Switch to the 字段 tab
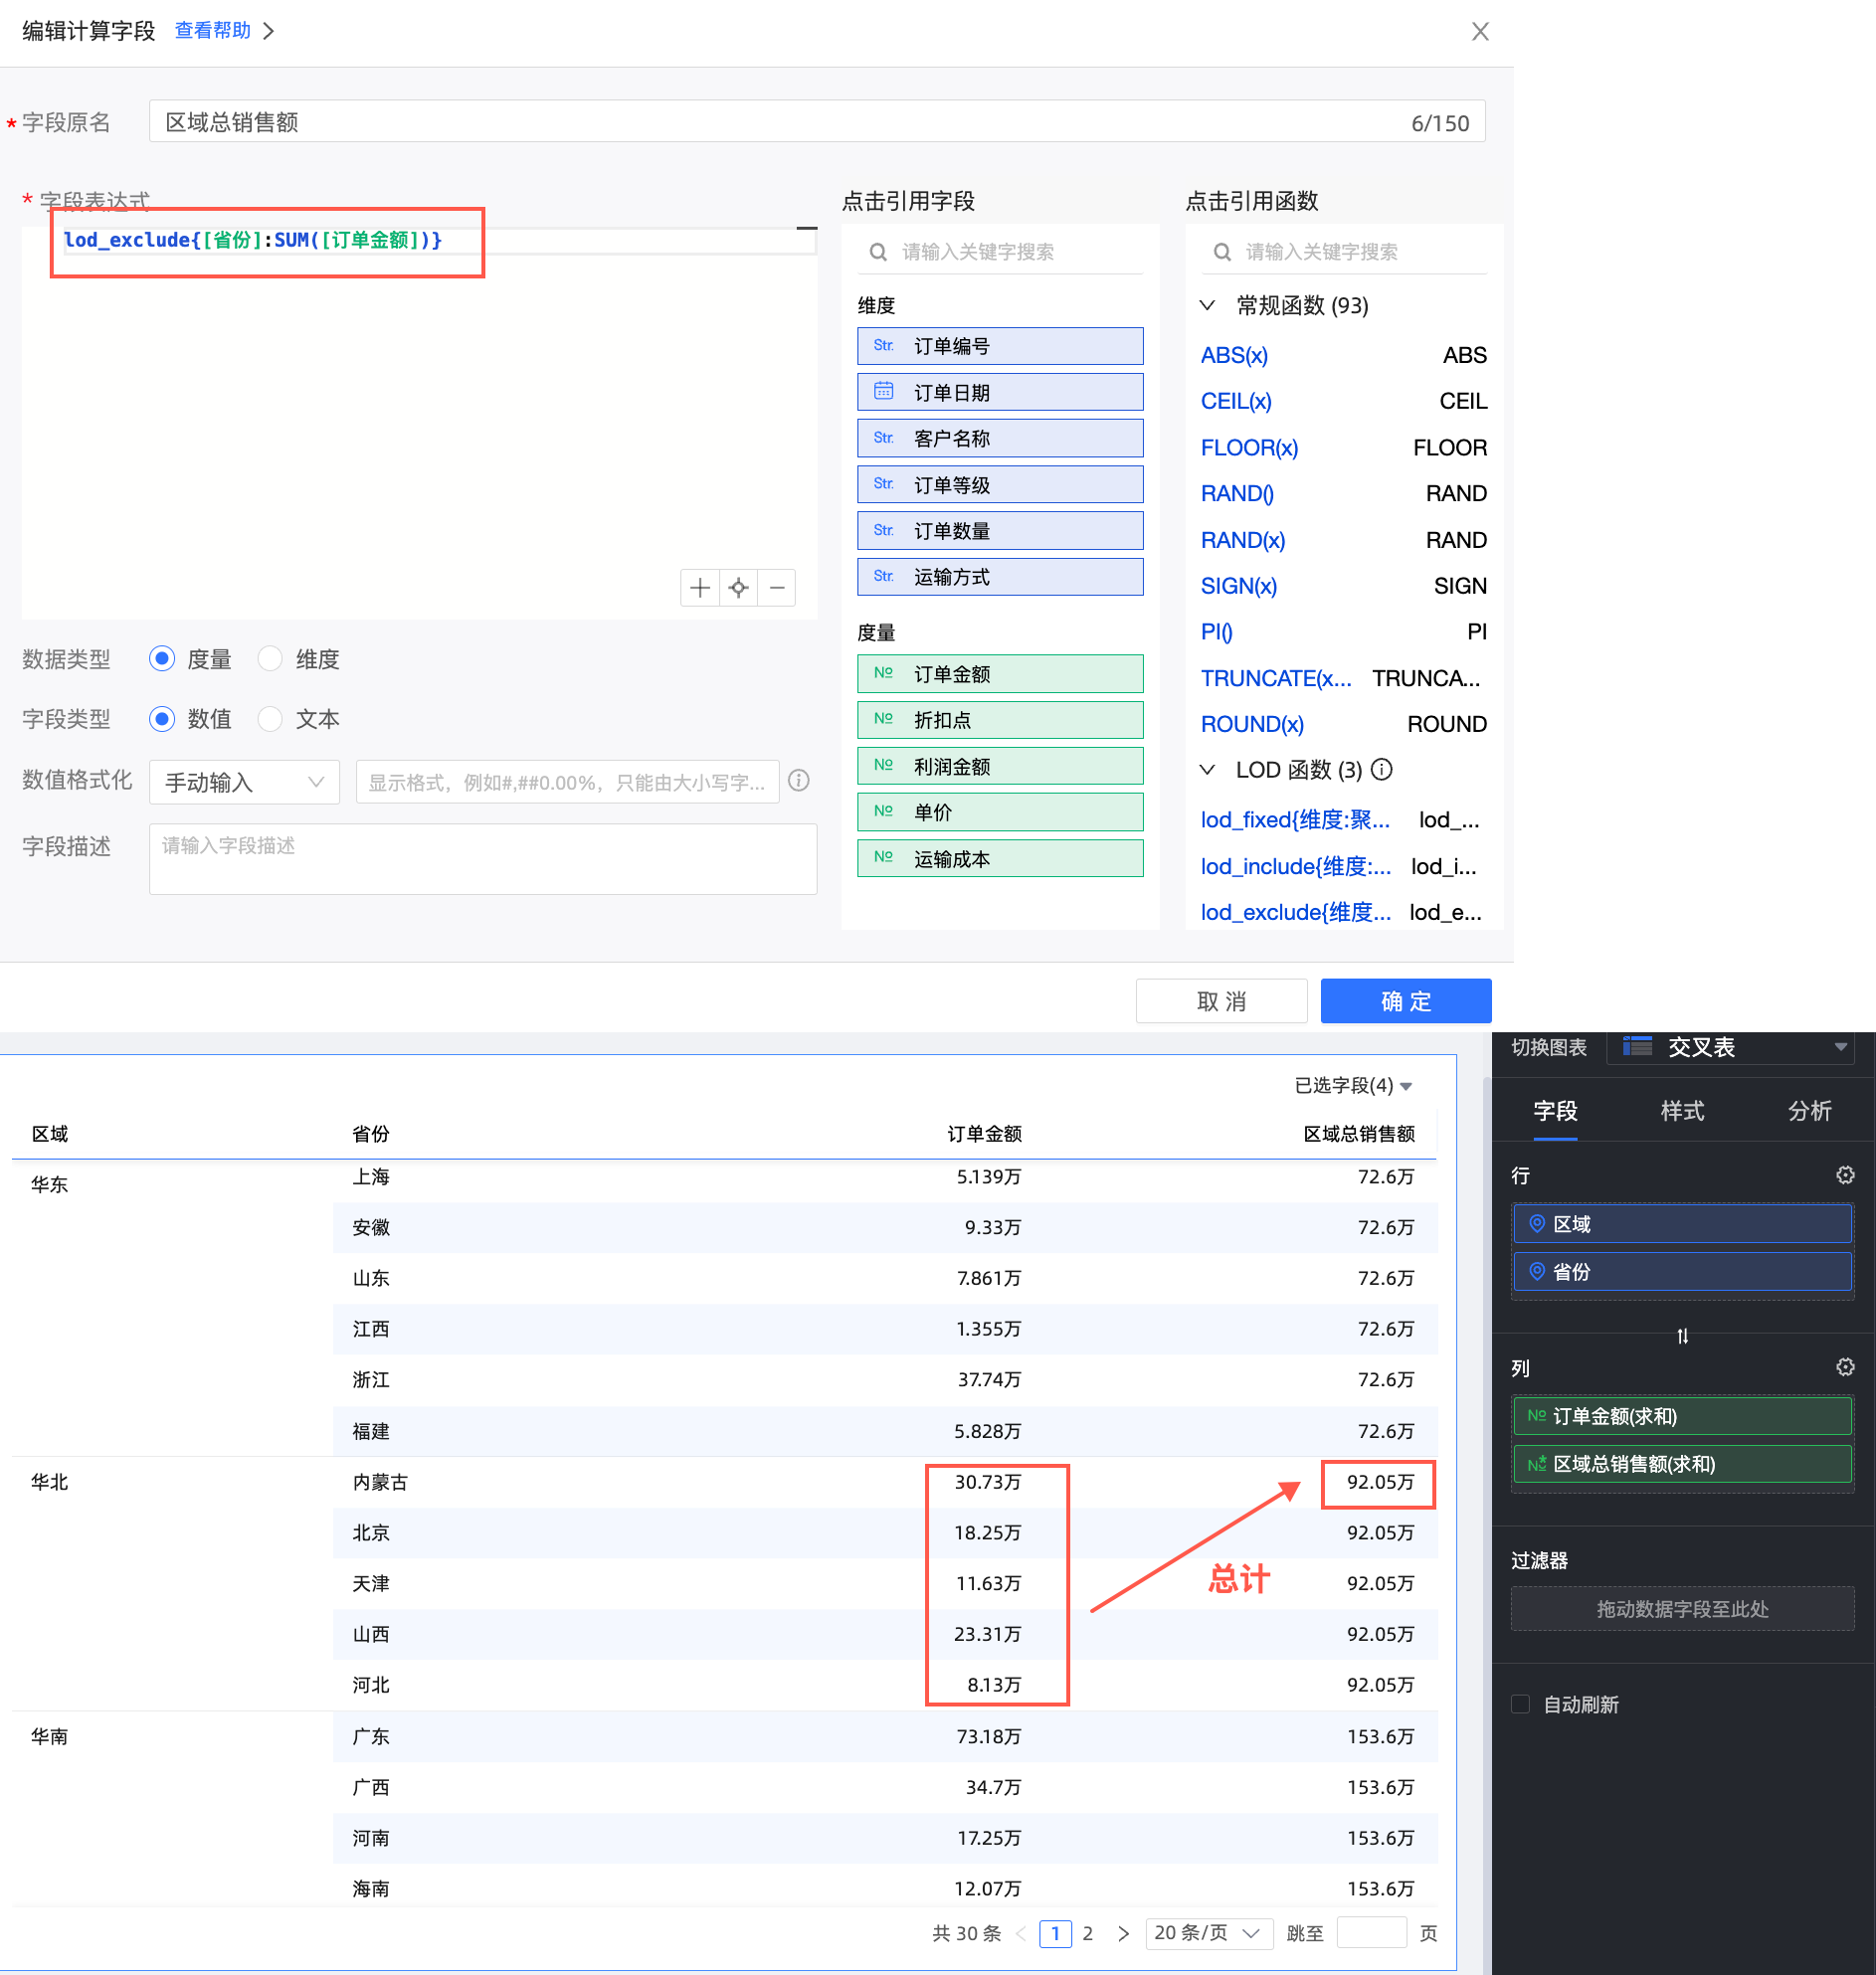 point(1556,1111)
